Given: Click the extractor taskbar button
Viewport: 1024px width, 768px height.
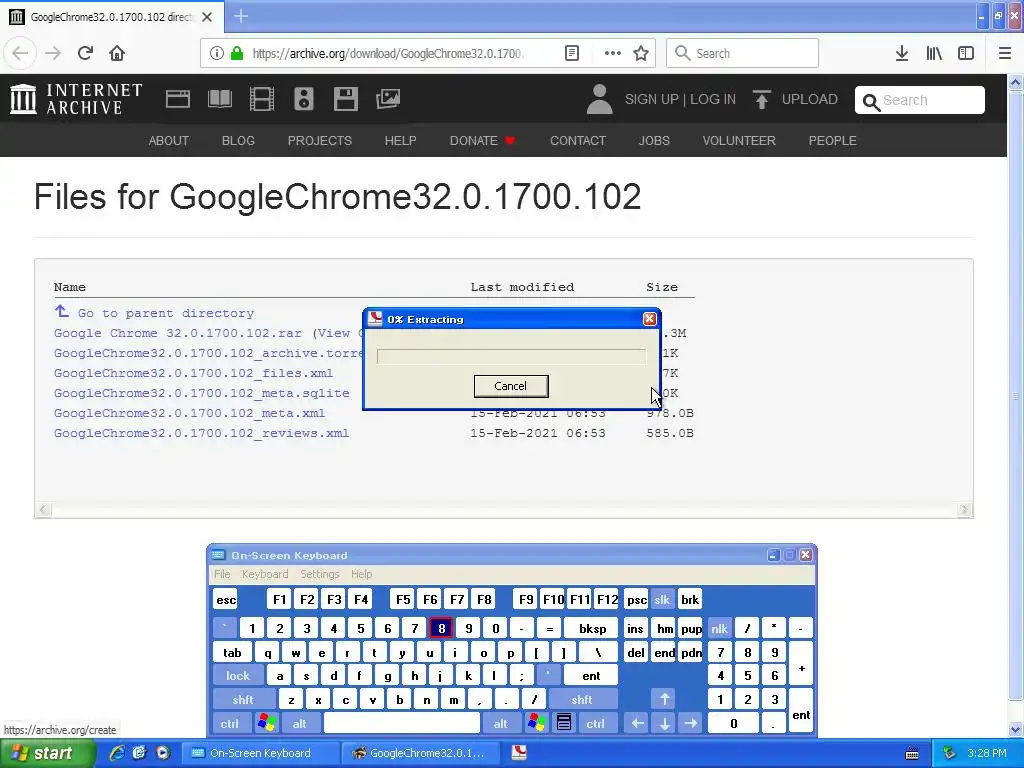Looking at the screenshot, I should (519, 753).
